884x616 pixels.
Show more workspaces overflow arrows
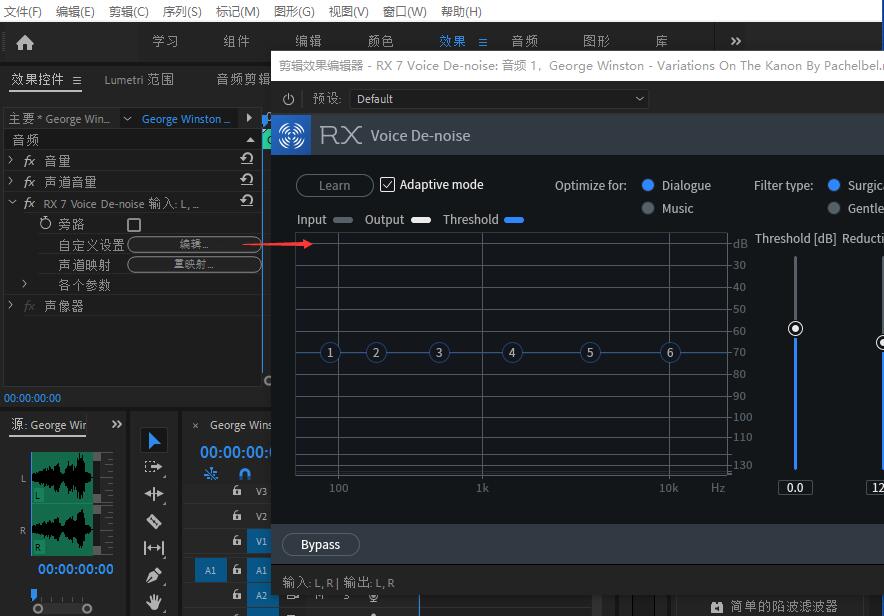coord(735,41)
